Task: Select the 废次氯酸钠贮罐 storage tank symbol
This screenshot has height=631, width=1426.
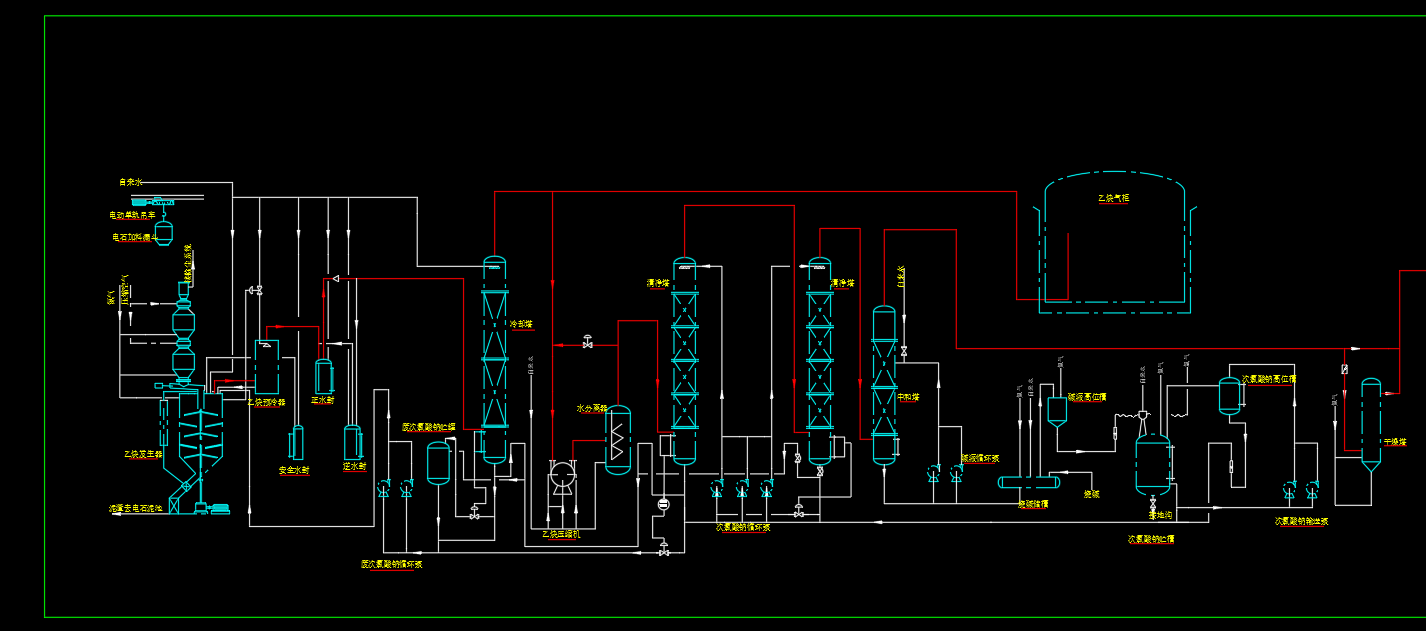Action: pos(438,463)
